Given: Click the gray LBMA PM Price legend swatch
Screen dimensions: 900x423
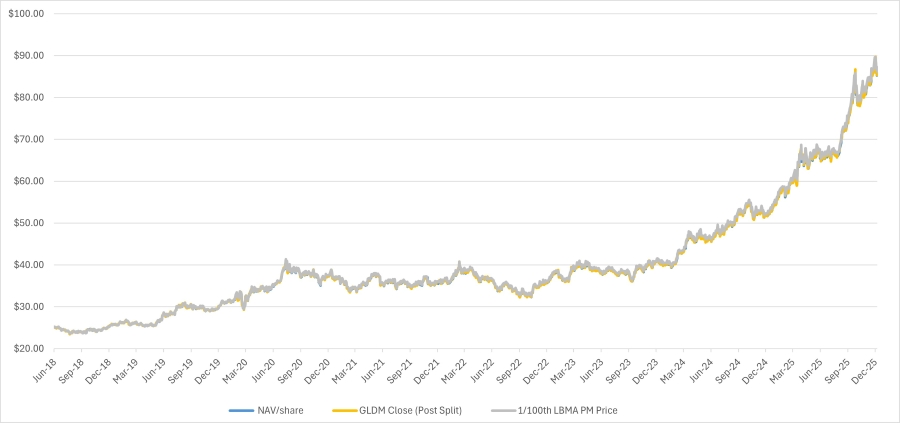Looking at the screenshot, I should pyautogui.click(x=503, y=410).
